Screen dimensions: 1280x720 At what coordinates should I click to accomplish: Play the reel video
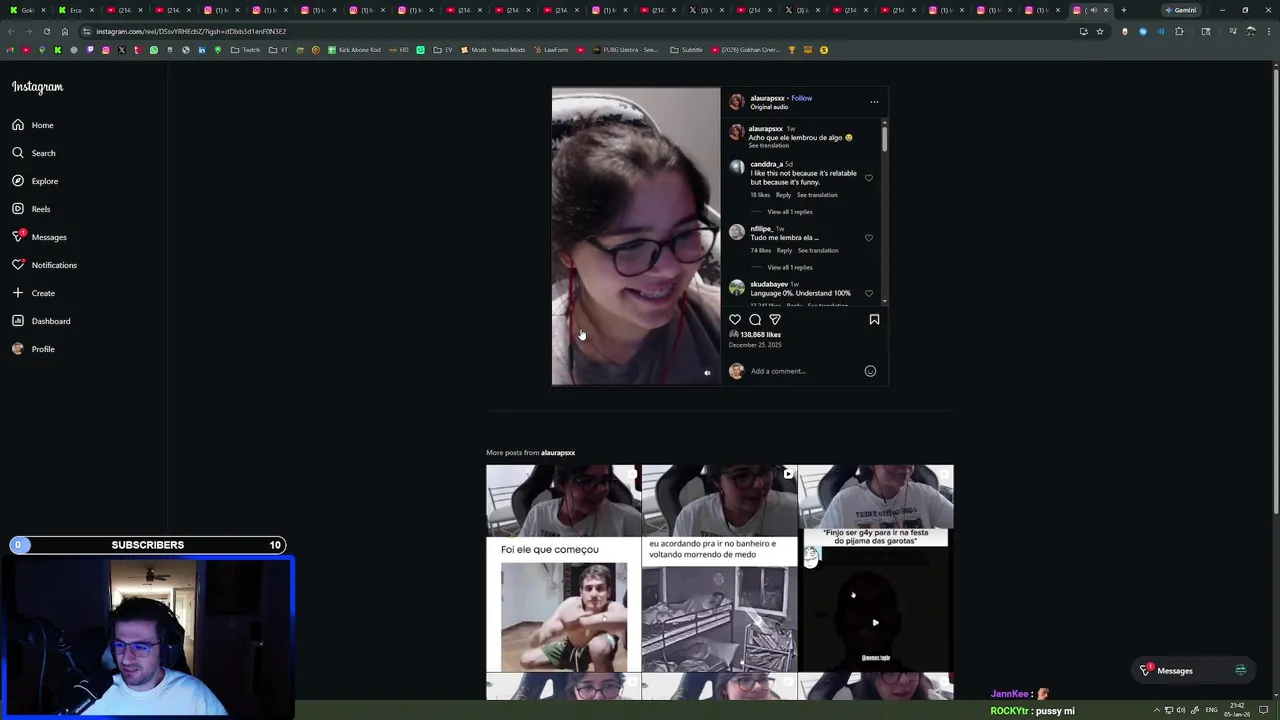(636, 236)
